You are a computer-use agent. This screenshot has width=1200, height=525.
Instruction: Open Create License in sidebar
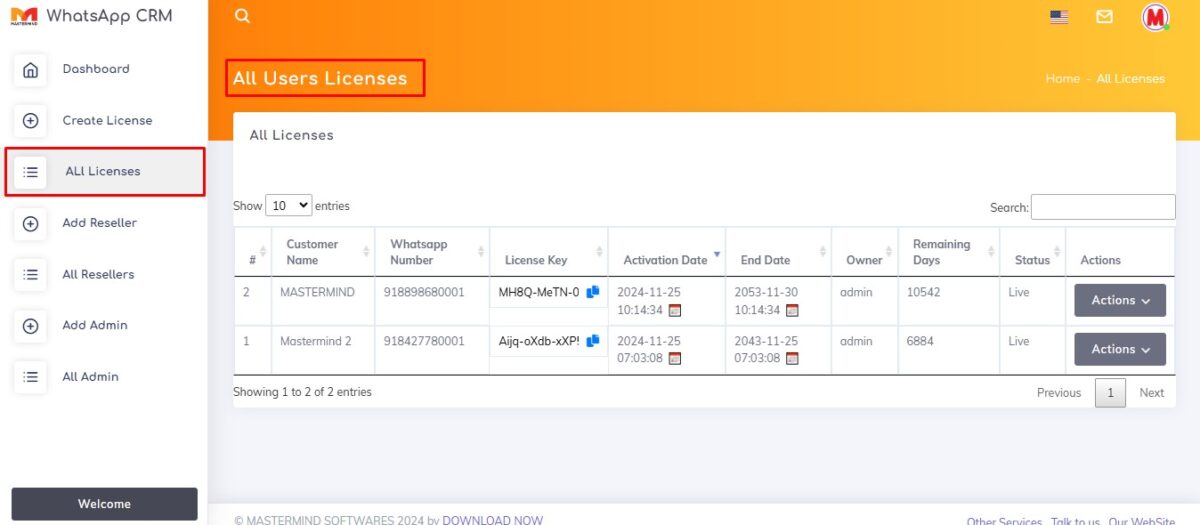[x=107, y=120]
